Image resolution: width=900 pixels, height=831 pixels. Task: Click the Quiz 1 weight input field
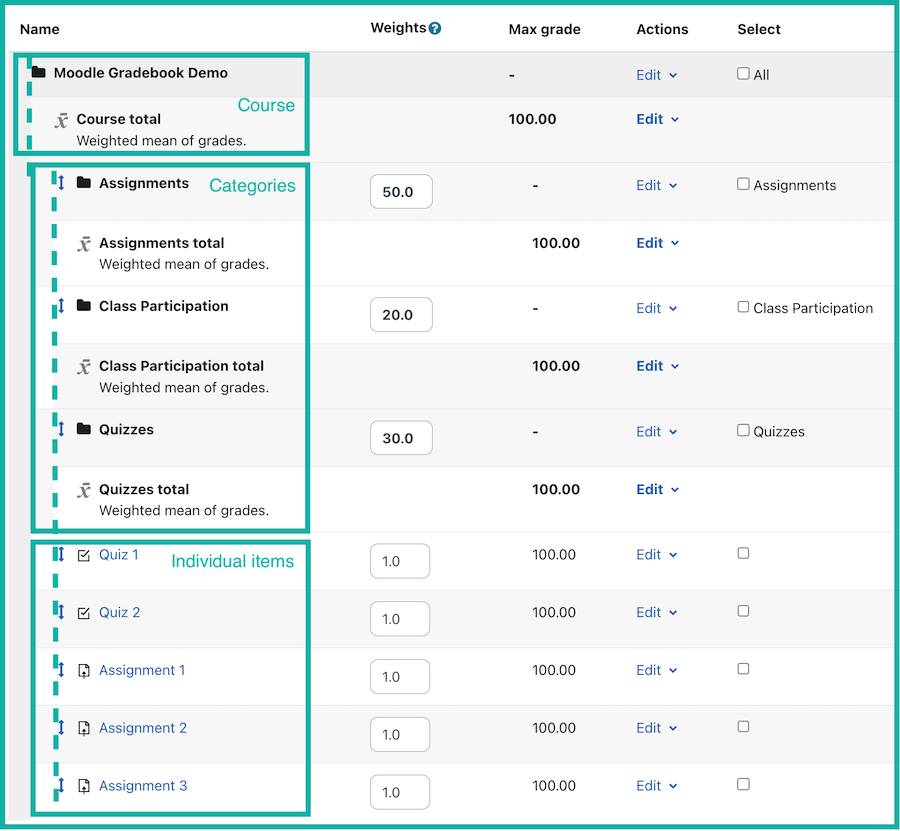tap(400, 561)
